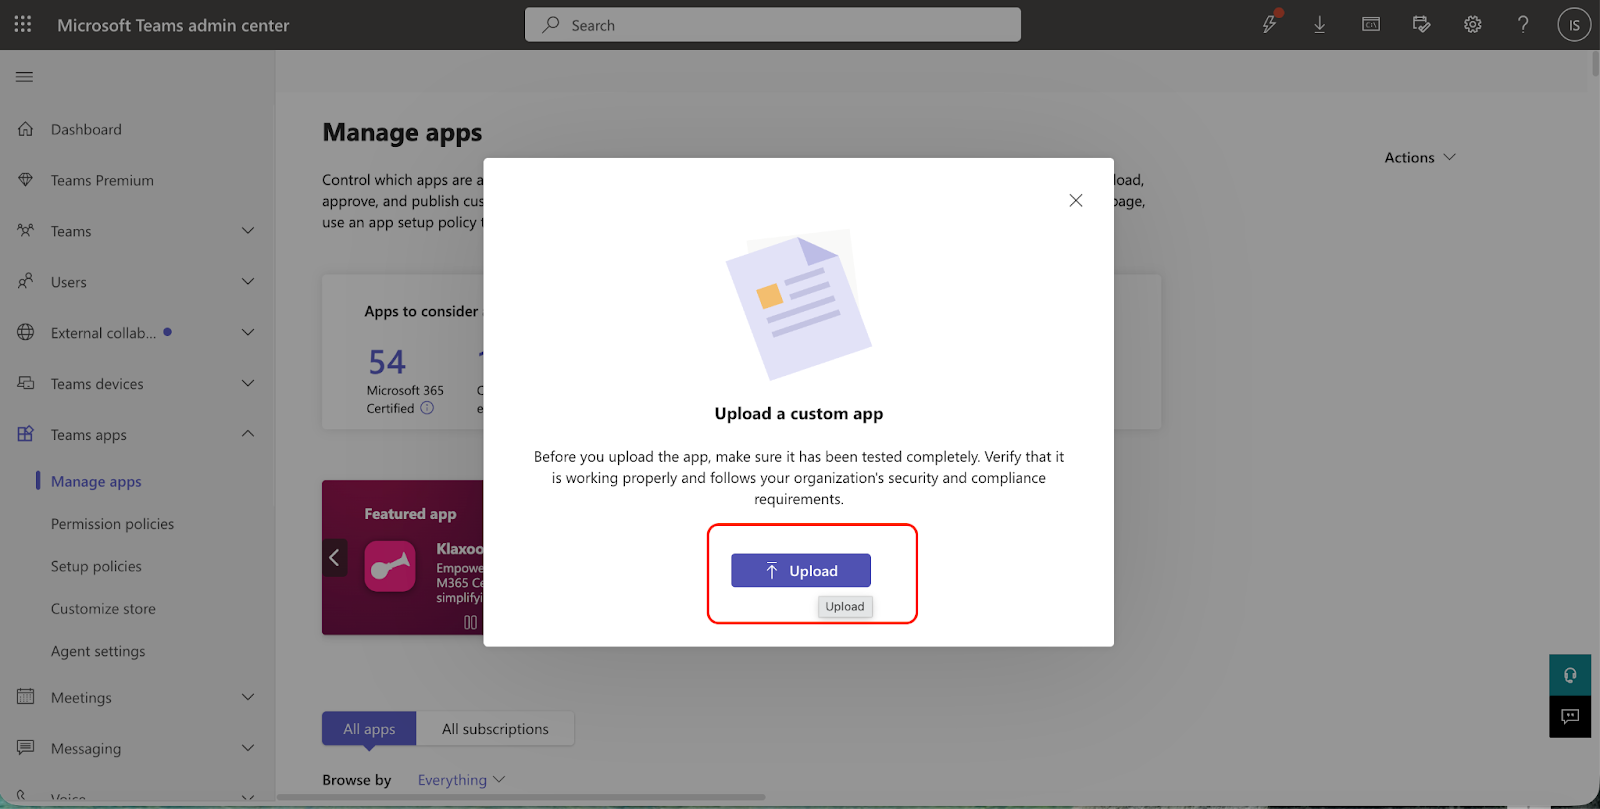The height and width of the screenshot is (809, 1600).
Task: Expand the Teams devices chevron
Action: (x=248, y=384)
